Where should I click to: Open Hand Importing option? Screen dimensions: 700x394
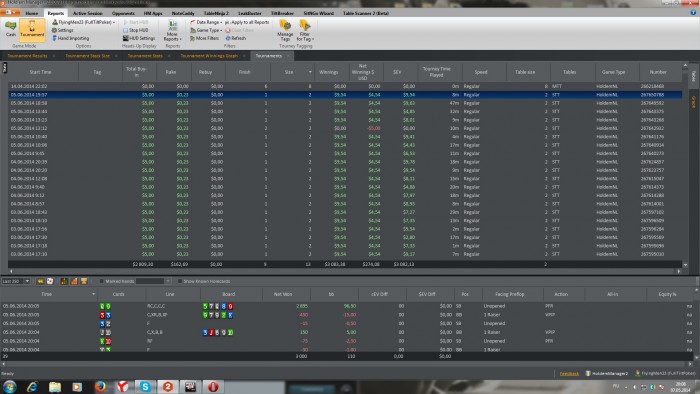[70, 38]
